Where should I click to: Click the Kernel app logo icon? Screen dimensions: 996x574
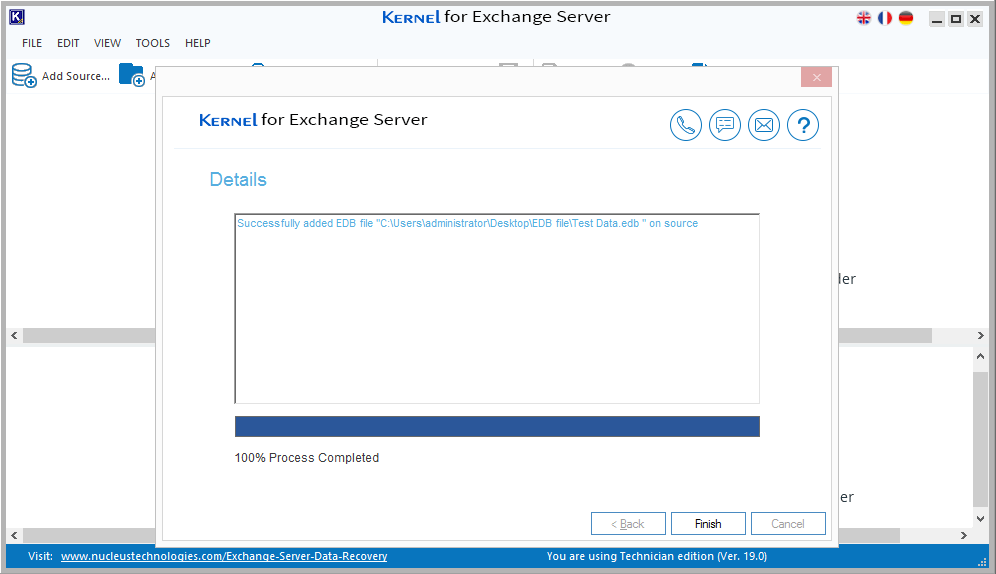pos(16,17)
